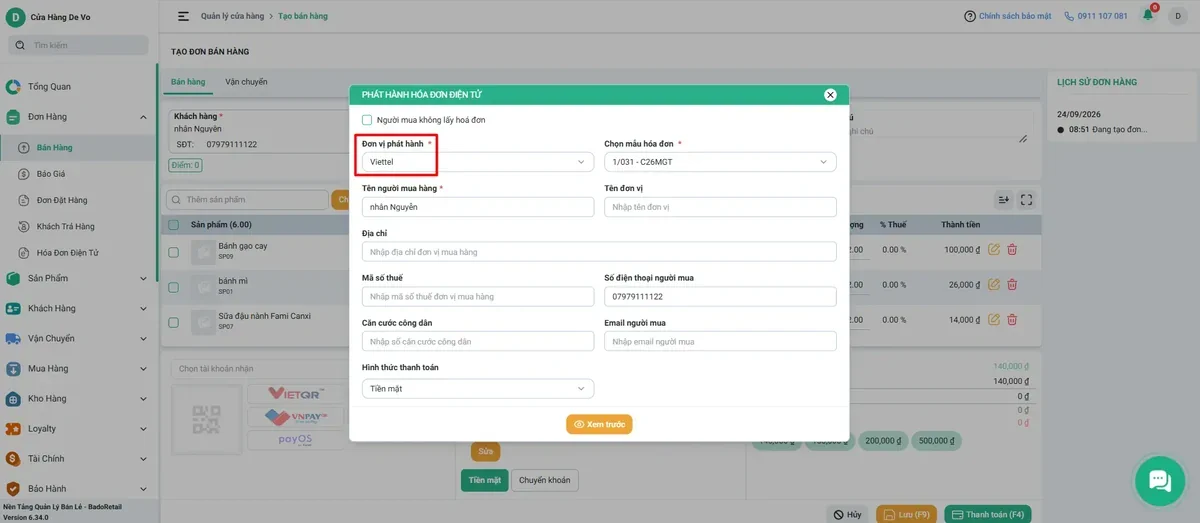Expand product list to fullscreen
Image resolution: width=1200 pixels, height=523 pixels.
tap(1026, 199)
